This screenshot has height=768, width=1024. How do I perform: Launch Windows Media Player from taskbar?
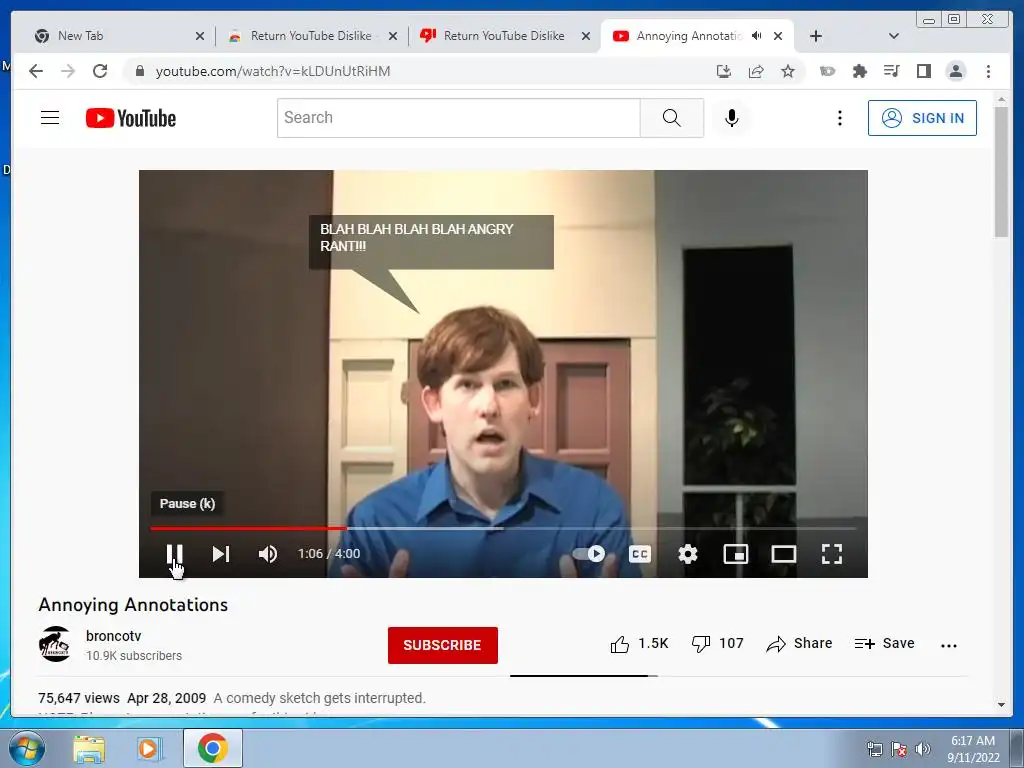click(x=148, y=748)
